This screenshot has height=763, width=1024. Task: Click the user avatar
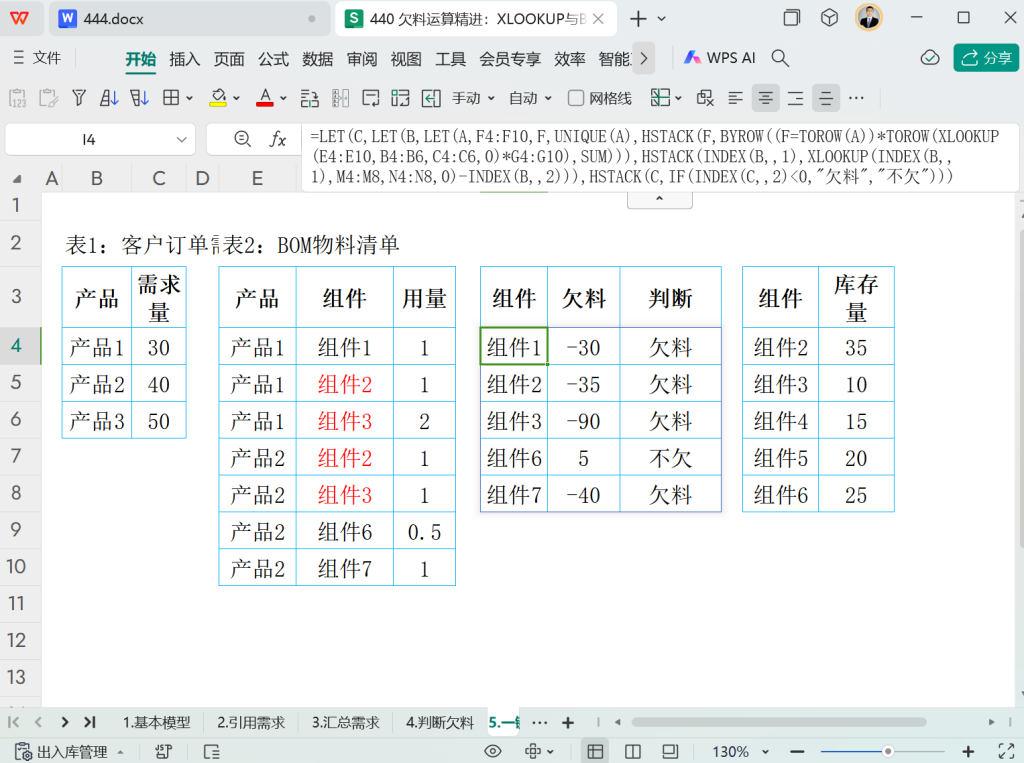(869, 18)
